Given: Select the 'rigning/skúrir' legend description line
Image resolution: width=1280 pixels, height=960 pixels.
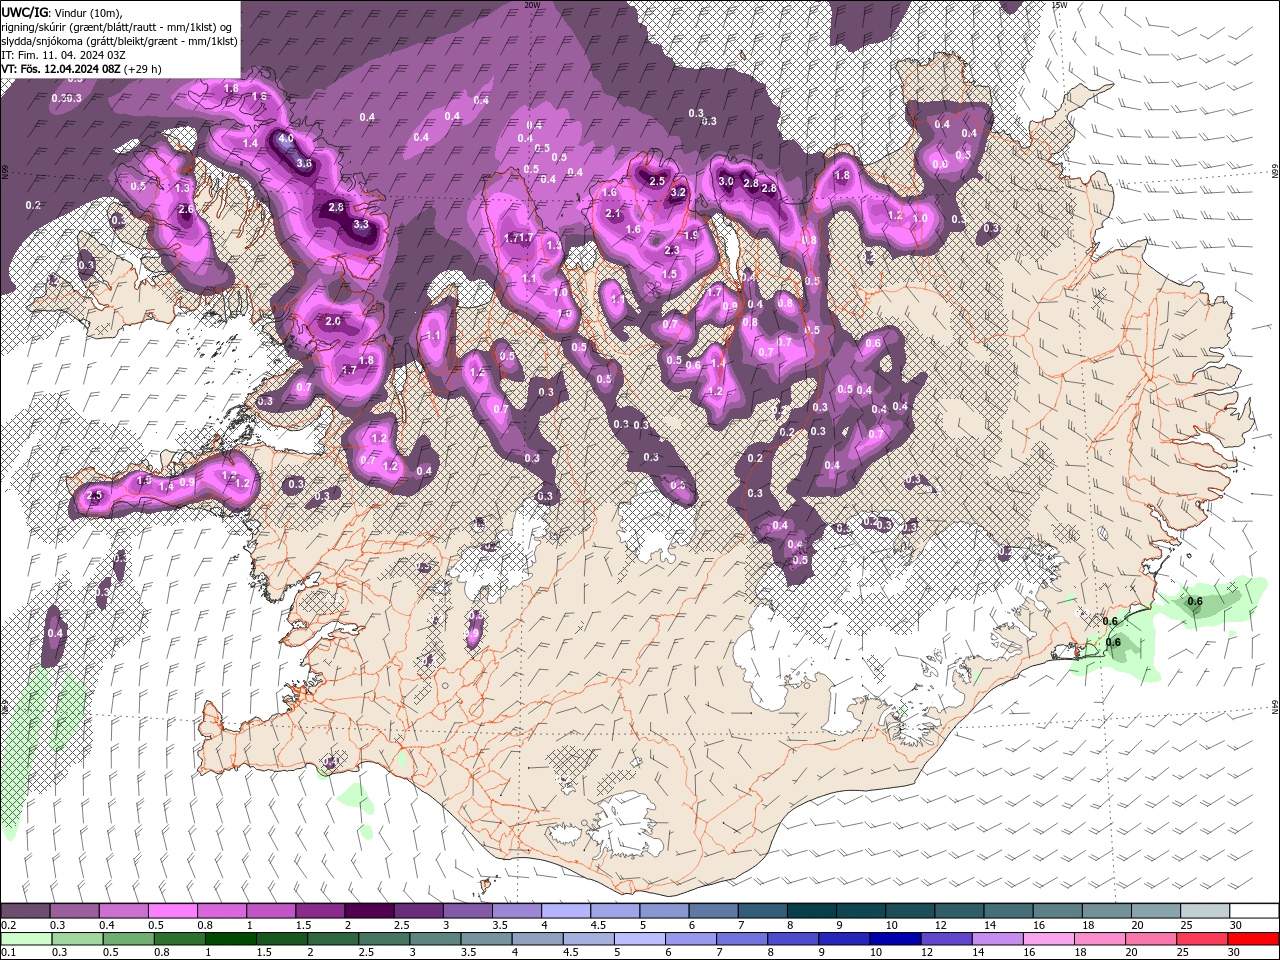Looking at the screenshot, I should pyautogui.click(x=118, y=26).
